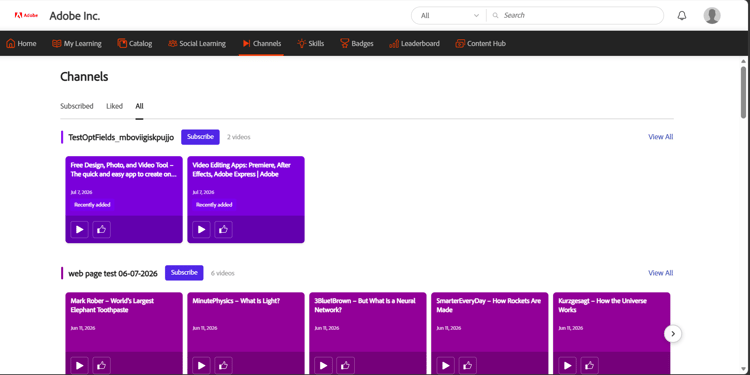
Task: Click the TestOptFields_mboviigiskpujjo channel name
Action: point(121,137)
